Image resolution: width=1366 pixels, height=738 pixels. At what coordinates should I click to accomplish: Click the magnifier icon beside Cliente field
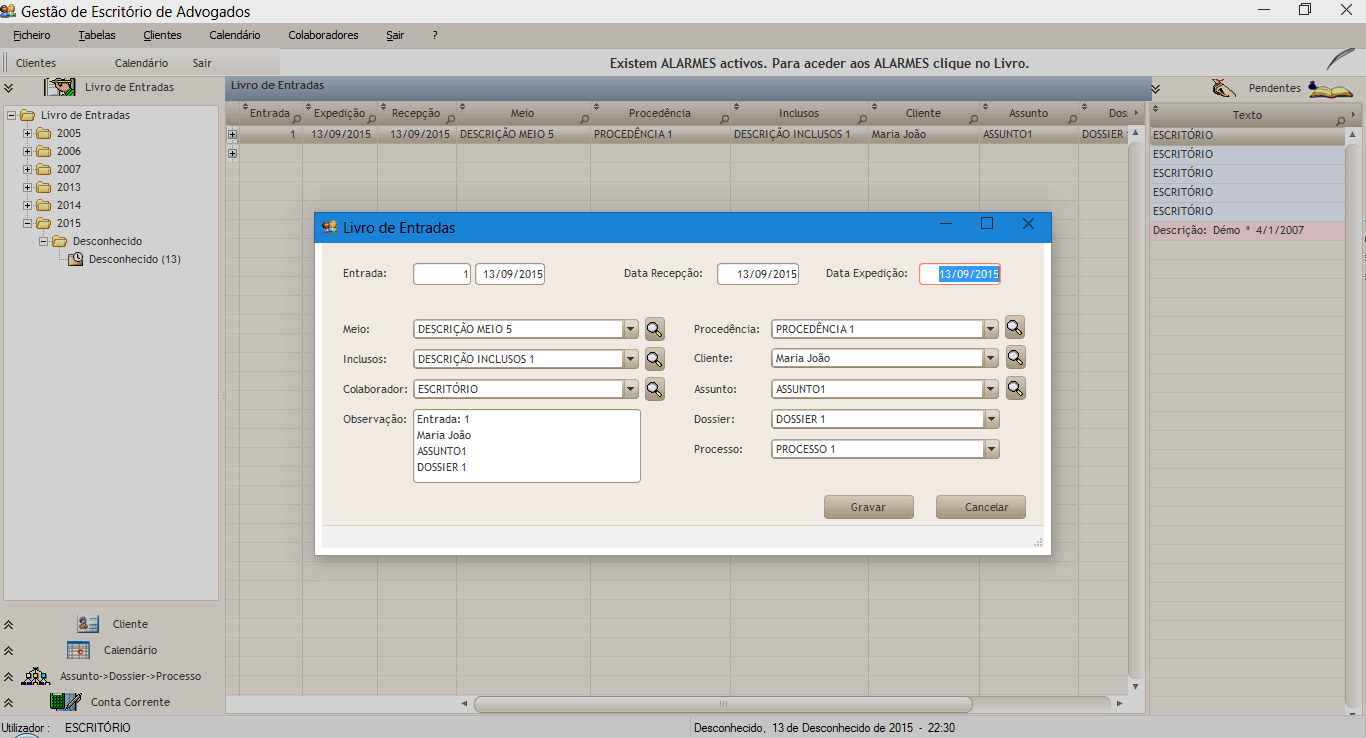click(1014, 358)
